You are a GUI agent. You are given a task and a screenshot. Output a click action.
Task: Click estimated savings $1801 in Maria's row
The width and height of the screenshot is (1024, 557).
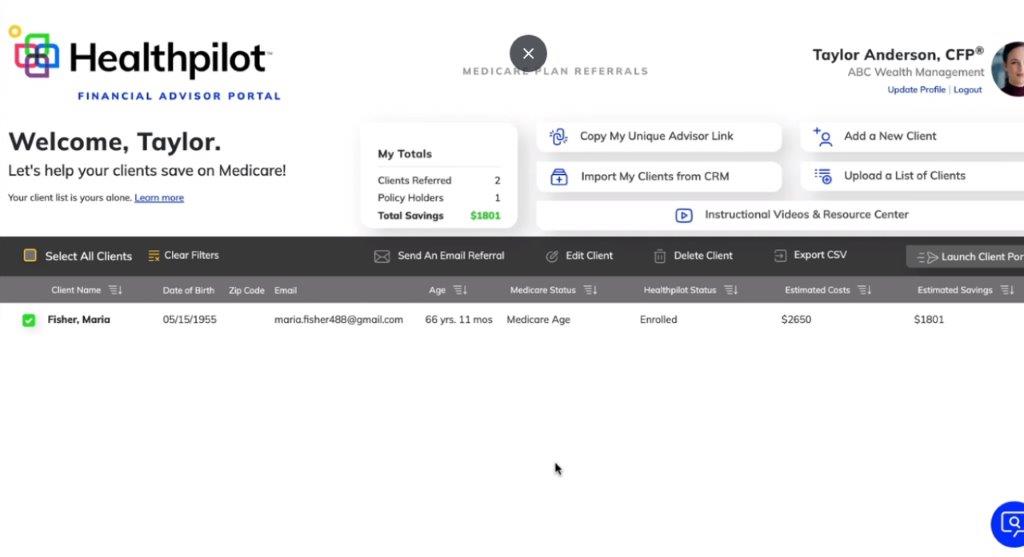pyautogui.click(x=929, y=320)
